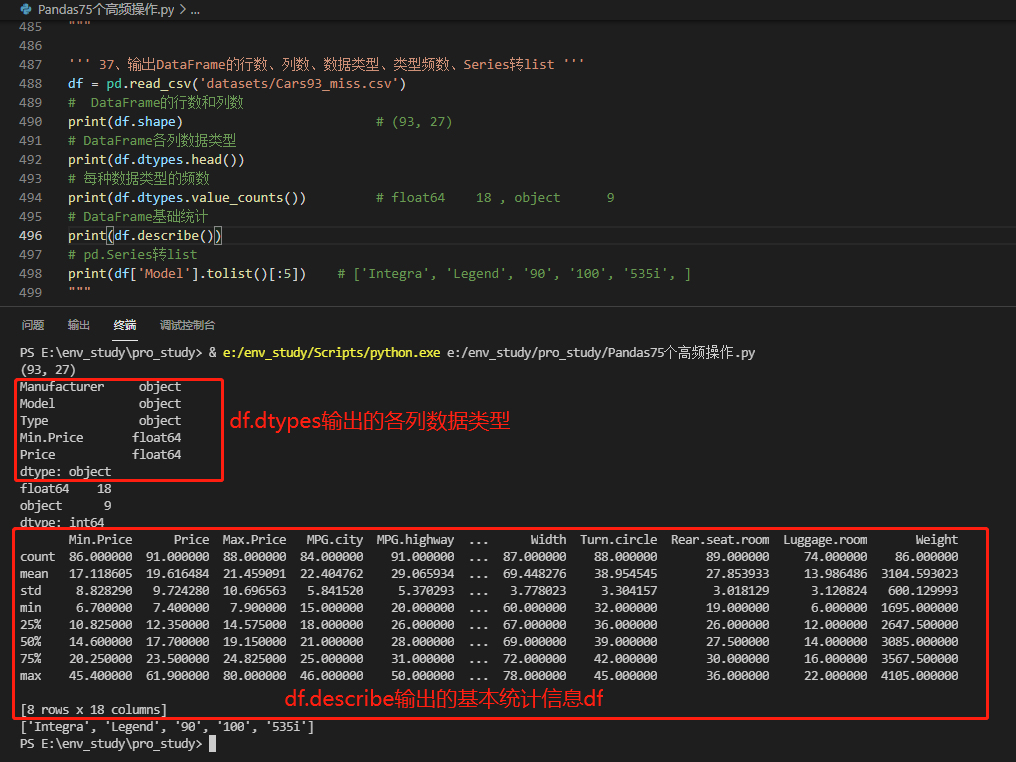Click the line 487 docstring title text
The height and width of the screenshot is (762, 1016).
pos(327,65)
